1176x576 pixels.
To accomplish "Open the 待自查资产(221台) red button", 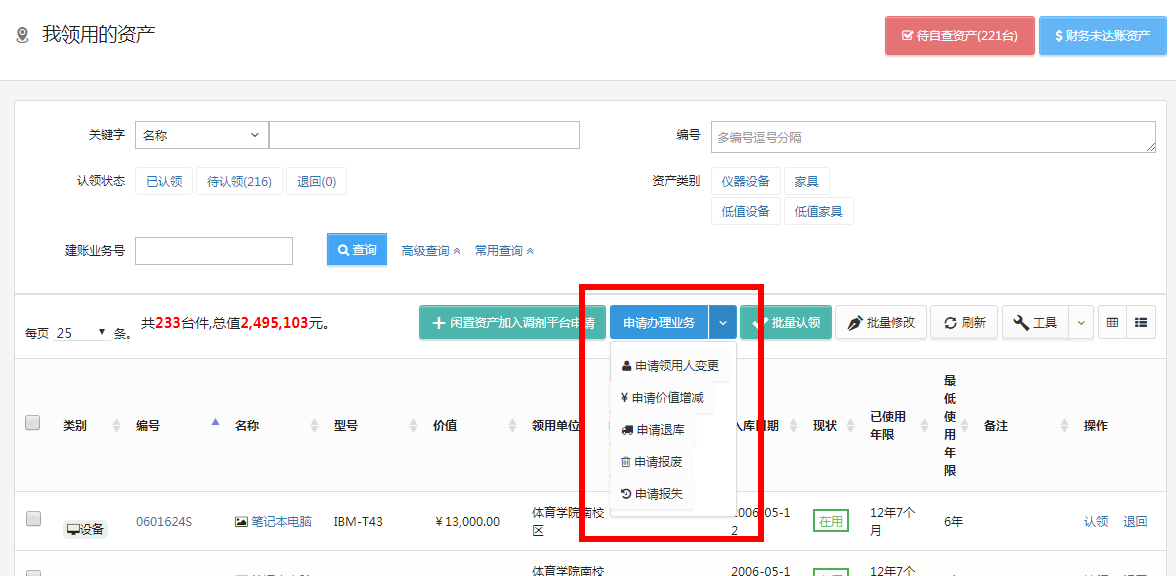I will click(959, 36).
